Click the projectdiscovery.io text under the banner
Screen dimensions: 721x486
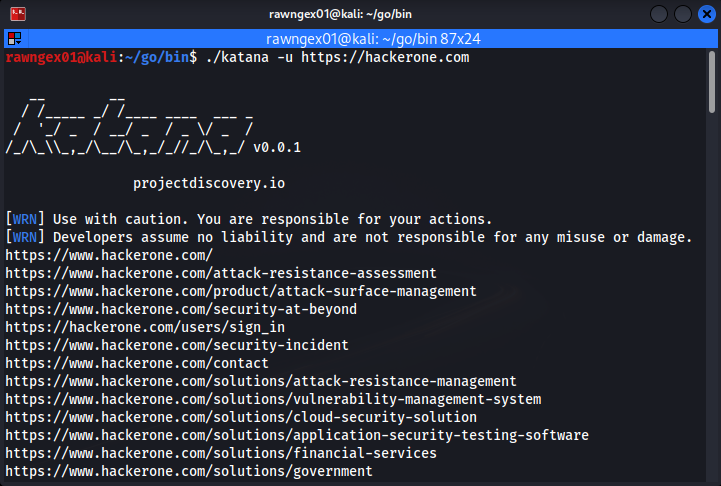209,184
